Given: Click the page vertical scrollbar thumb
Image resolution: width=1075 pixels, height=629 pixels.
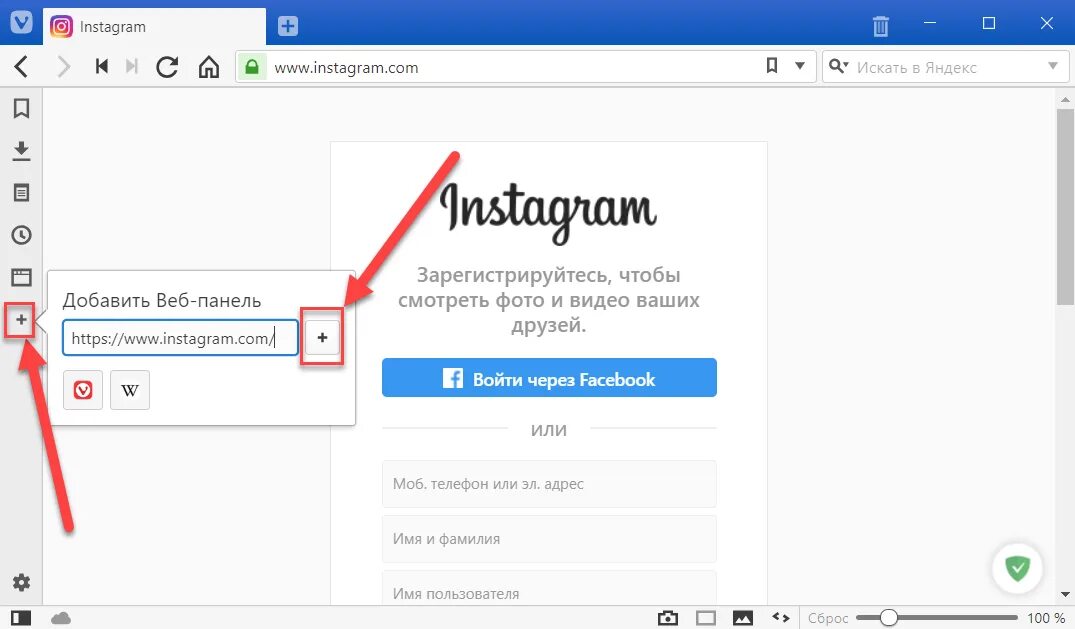Looking at the screenshot, I should 1065,206.
